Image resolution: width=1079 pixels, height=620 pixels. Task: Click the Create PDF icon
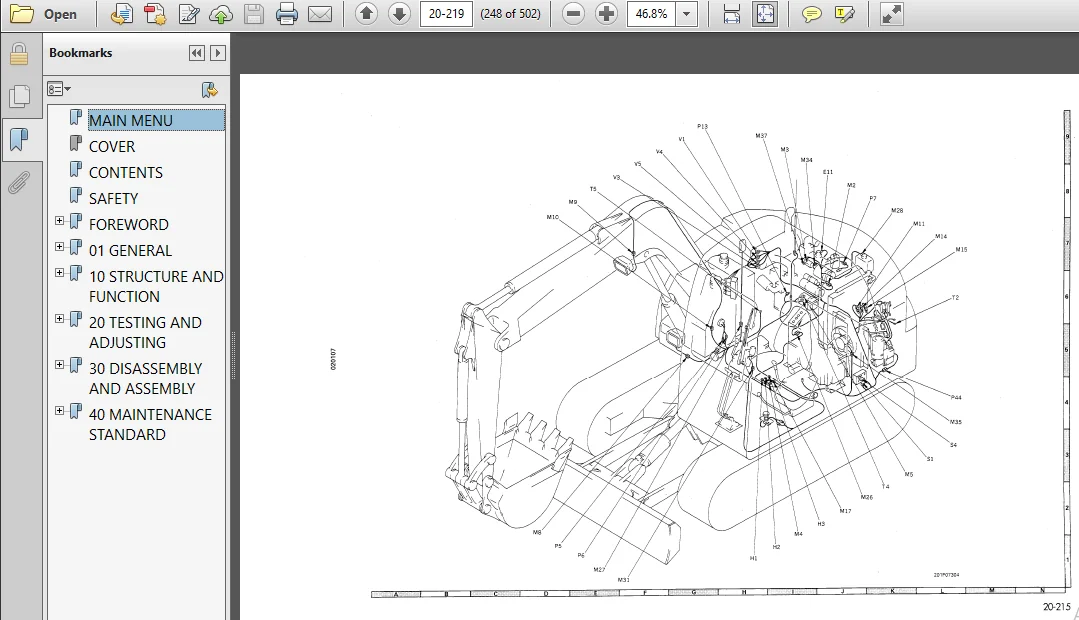click(155, 14)
